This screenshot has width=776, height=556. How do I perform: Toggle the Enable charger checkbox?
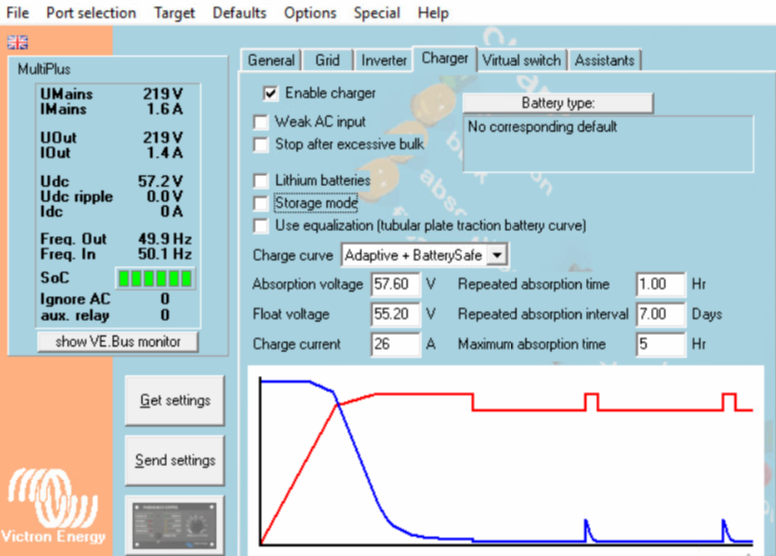point(271,93)
